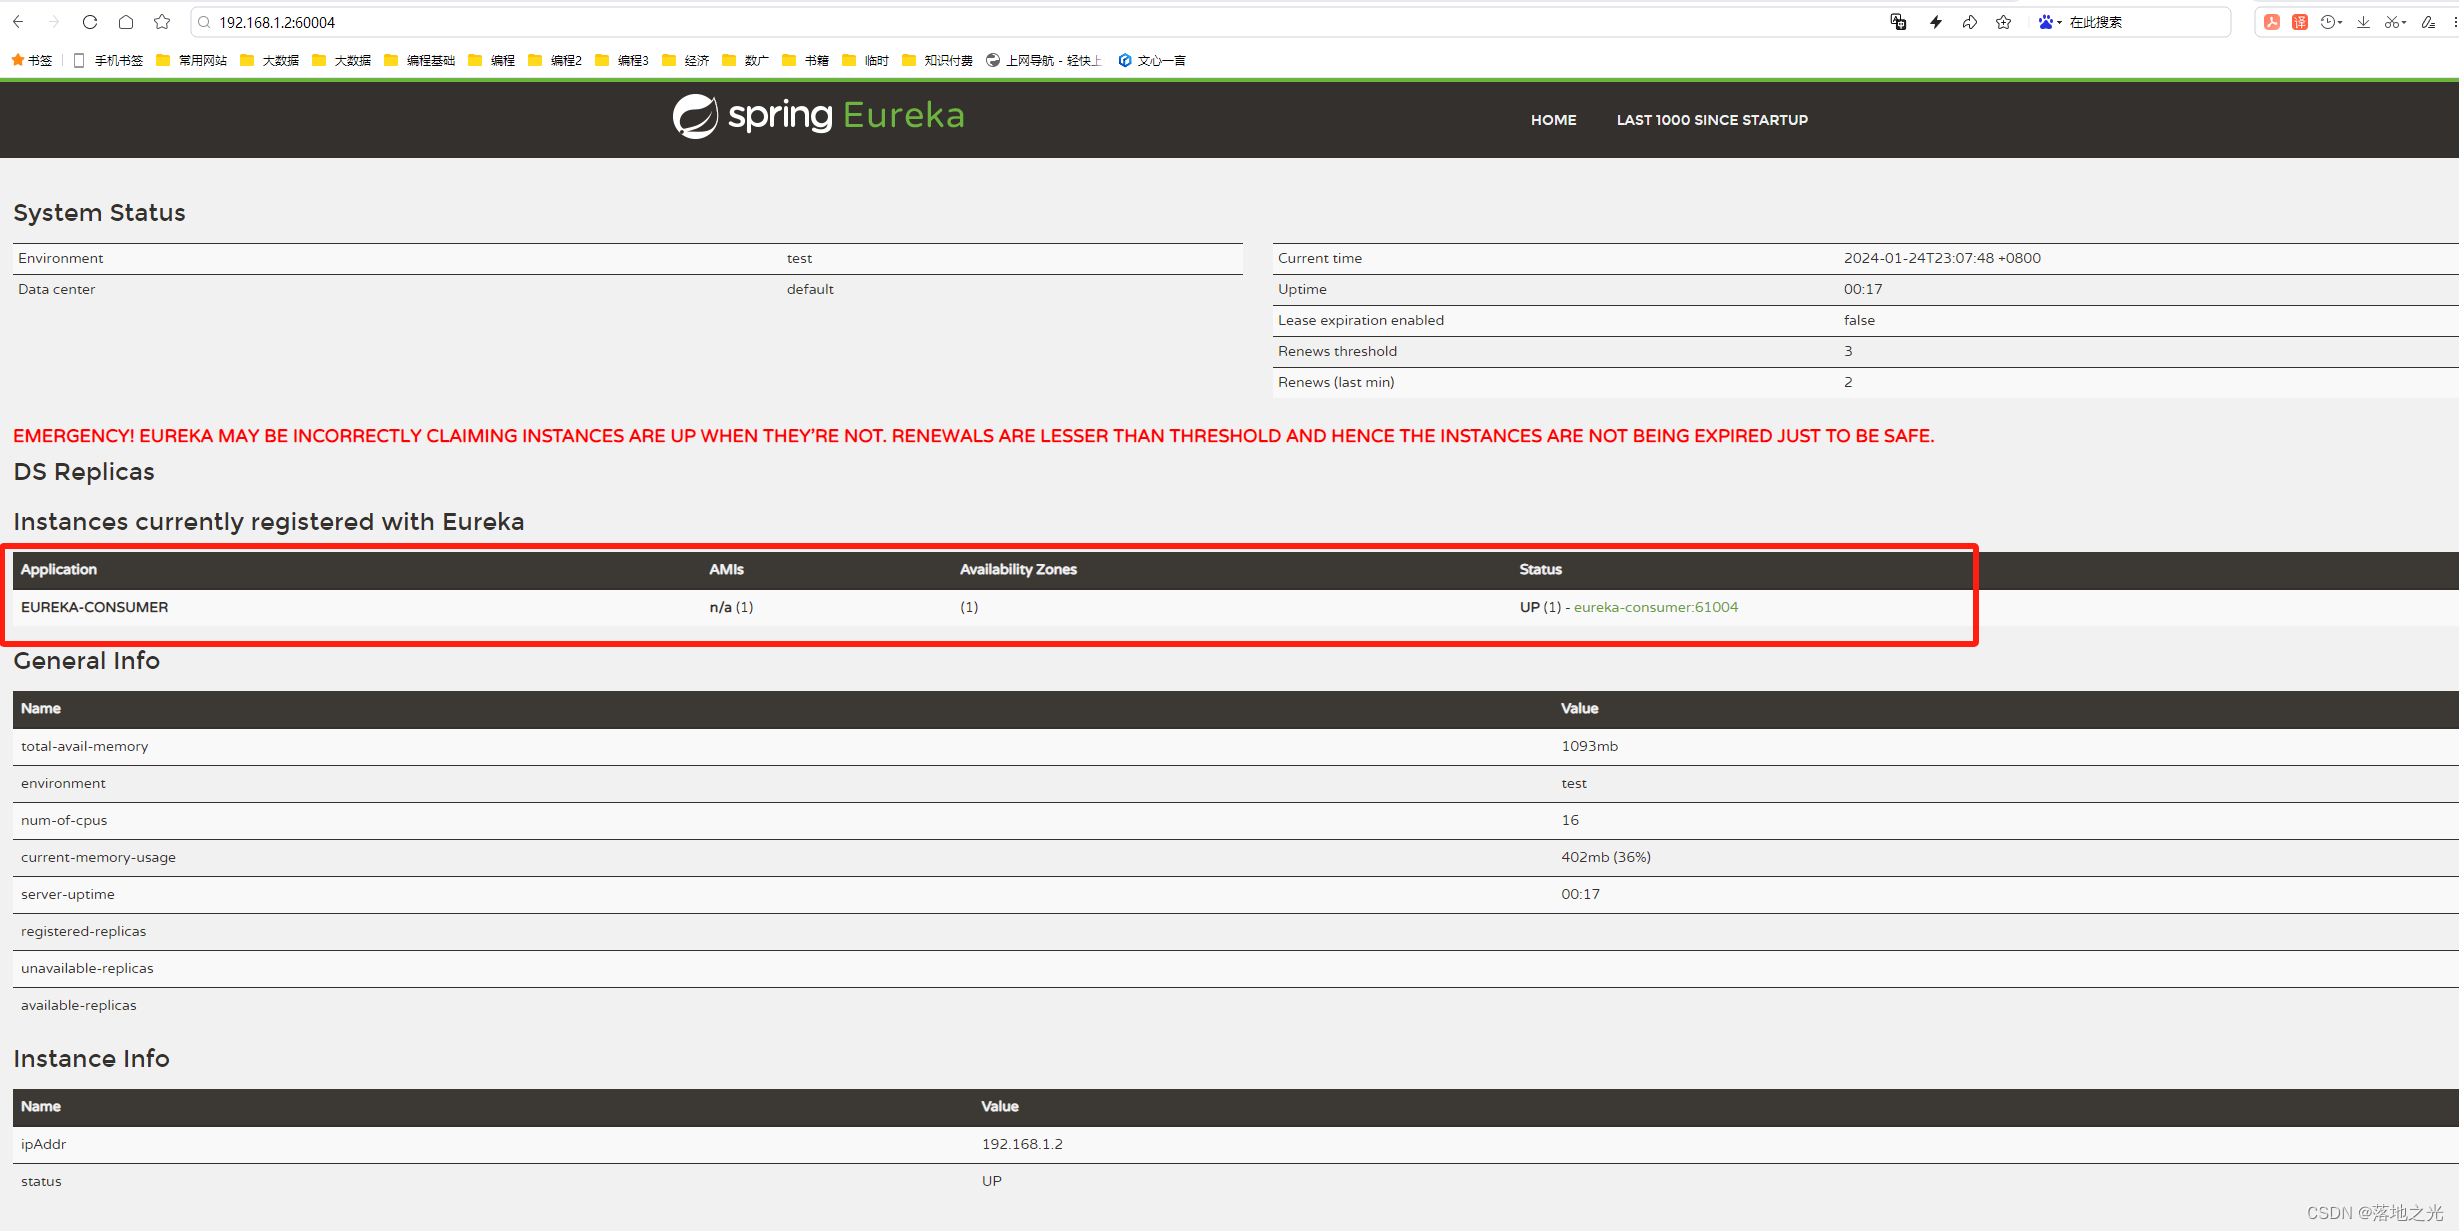Open the history clock dropdown
Viewport: 2459px width, 1231px height.
[x=2332, y=22]
